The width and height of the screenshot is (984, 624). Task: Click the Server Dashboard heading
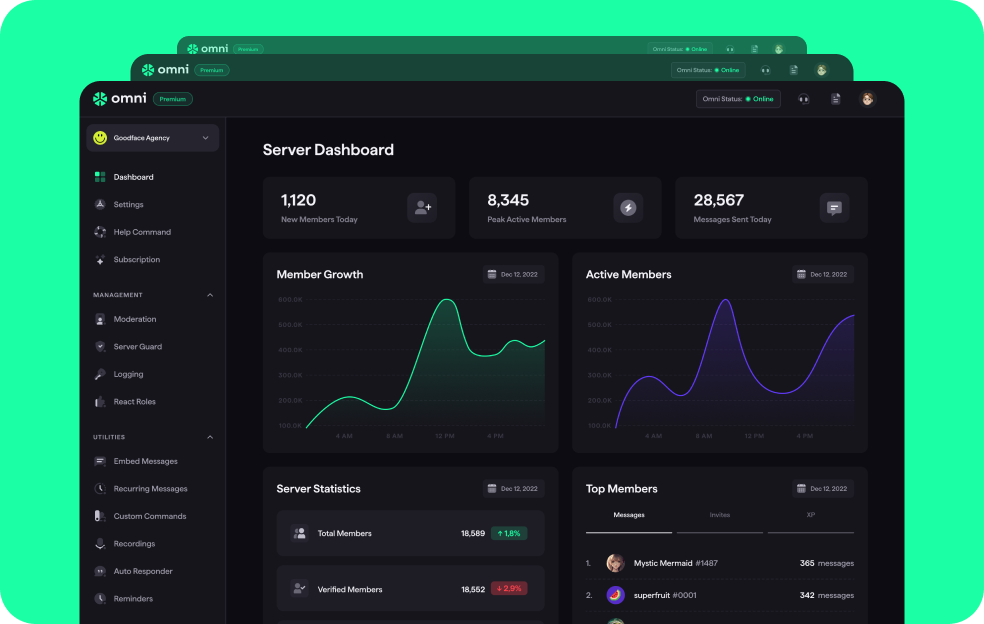pyautogui.click(x=328, y=150)
